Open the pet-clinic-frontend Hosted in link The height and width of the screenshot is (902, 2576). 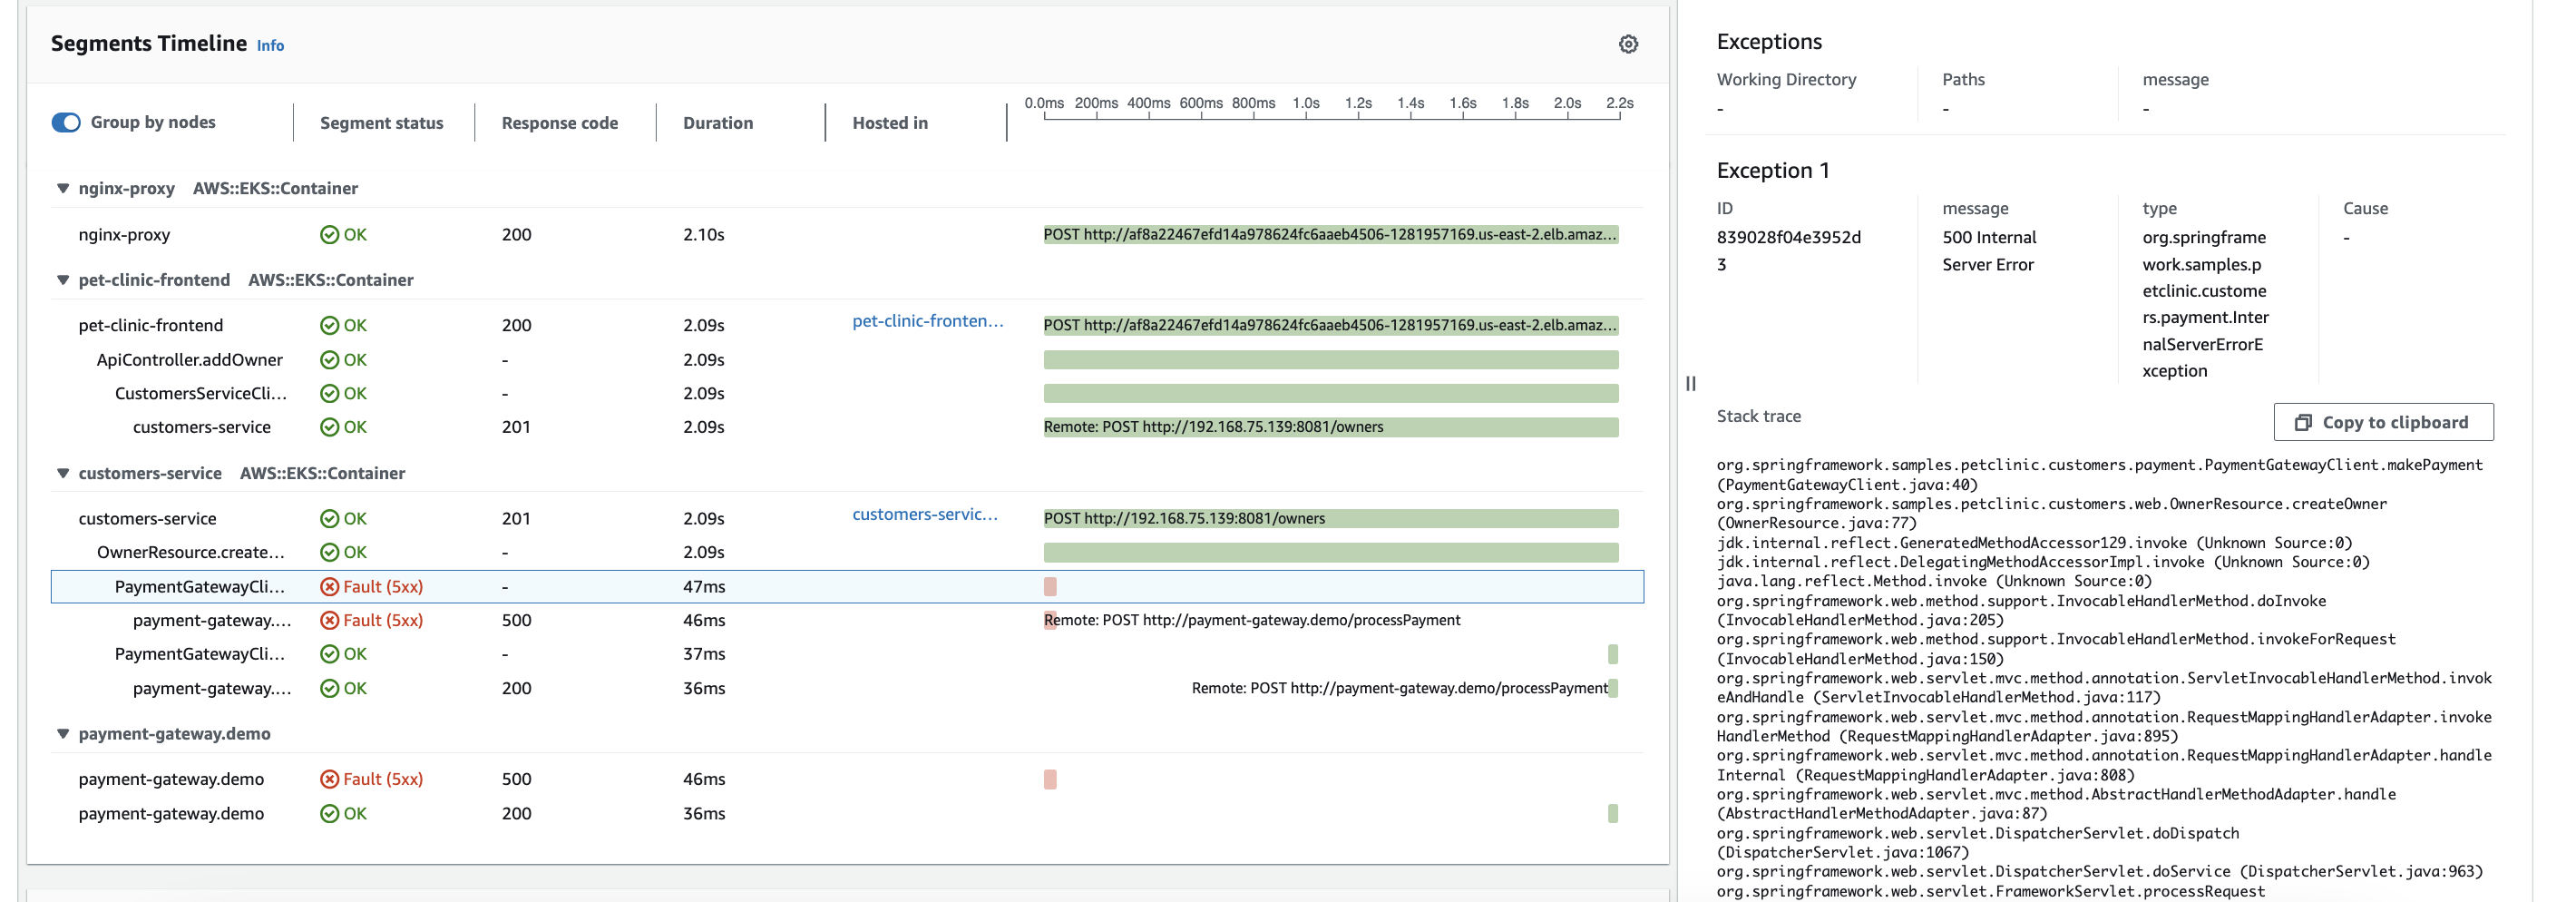point(926,321)
